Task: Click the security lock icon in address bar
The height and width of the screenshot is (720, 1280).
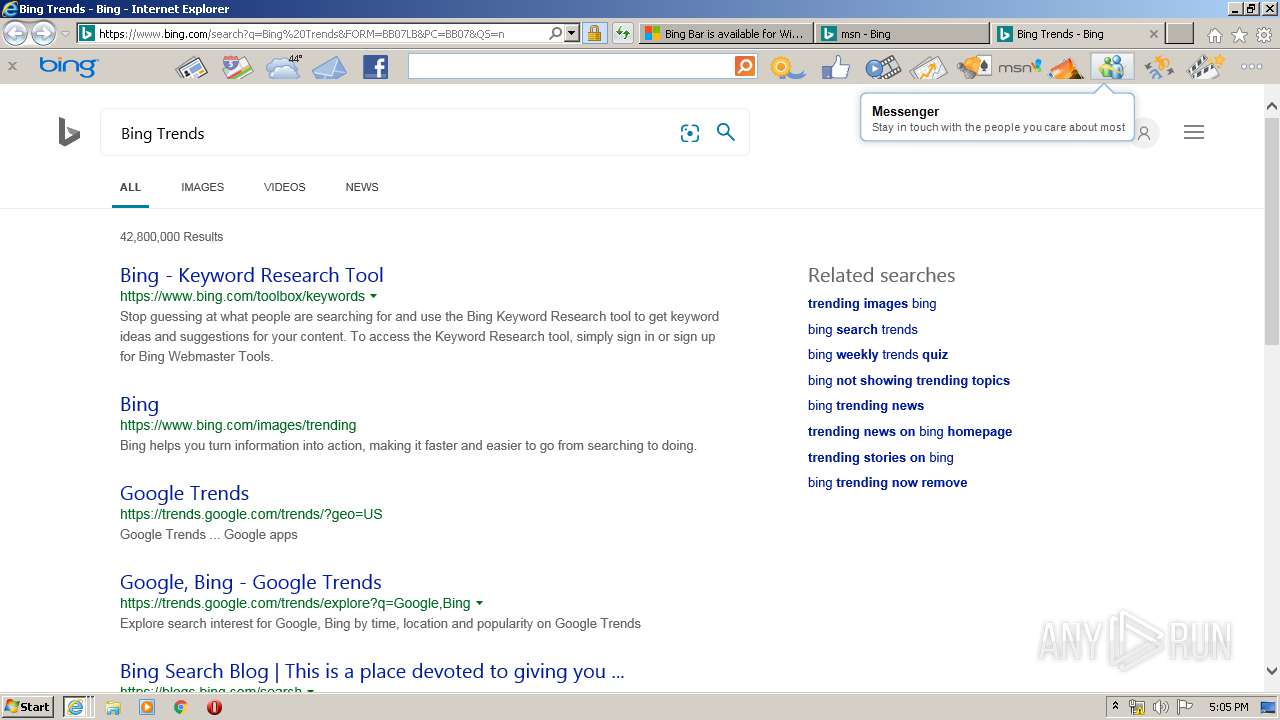Action: coord(594,33)
